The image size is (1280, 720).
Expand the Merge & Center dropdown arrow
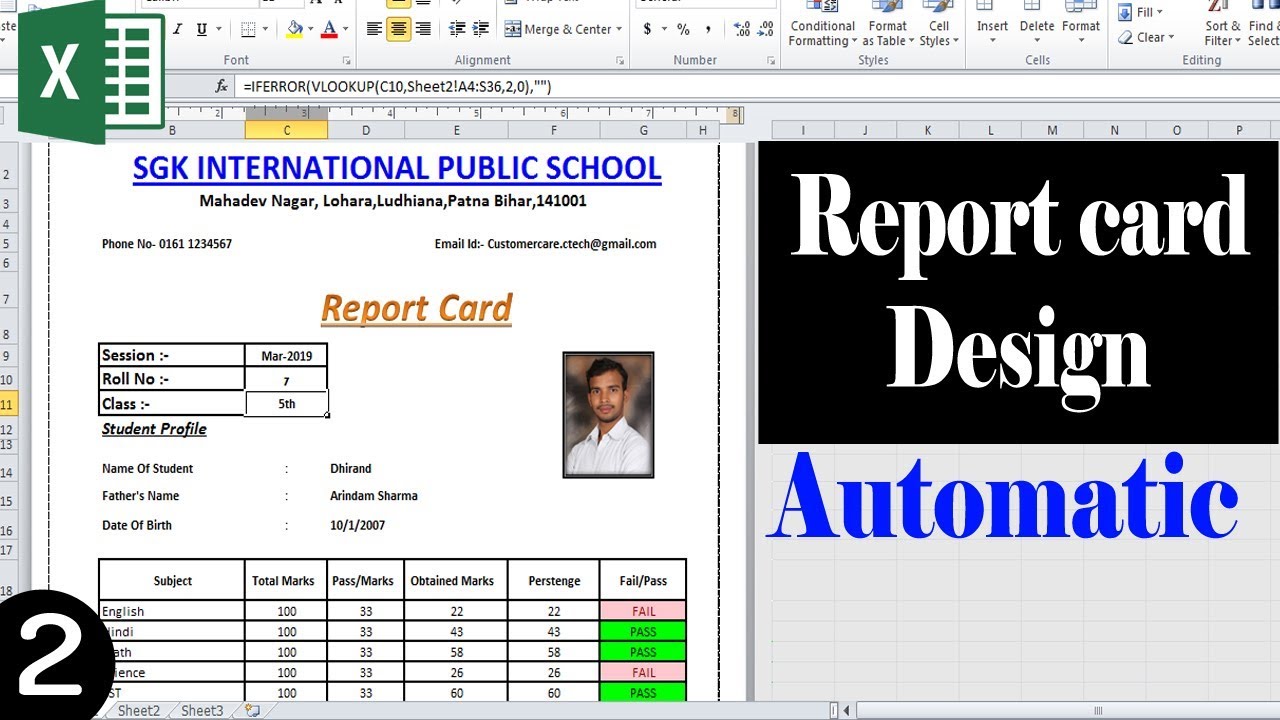point(620,30)
